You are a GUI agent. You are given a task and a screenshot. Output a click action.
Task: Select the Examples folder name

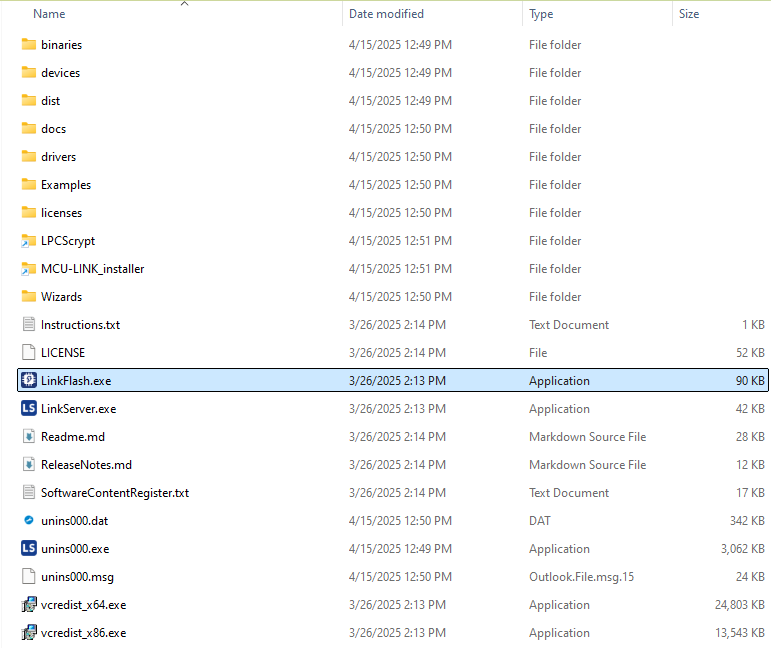click(x=66, y=185)
